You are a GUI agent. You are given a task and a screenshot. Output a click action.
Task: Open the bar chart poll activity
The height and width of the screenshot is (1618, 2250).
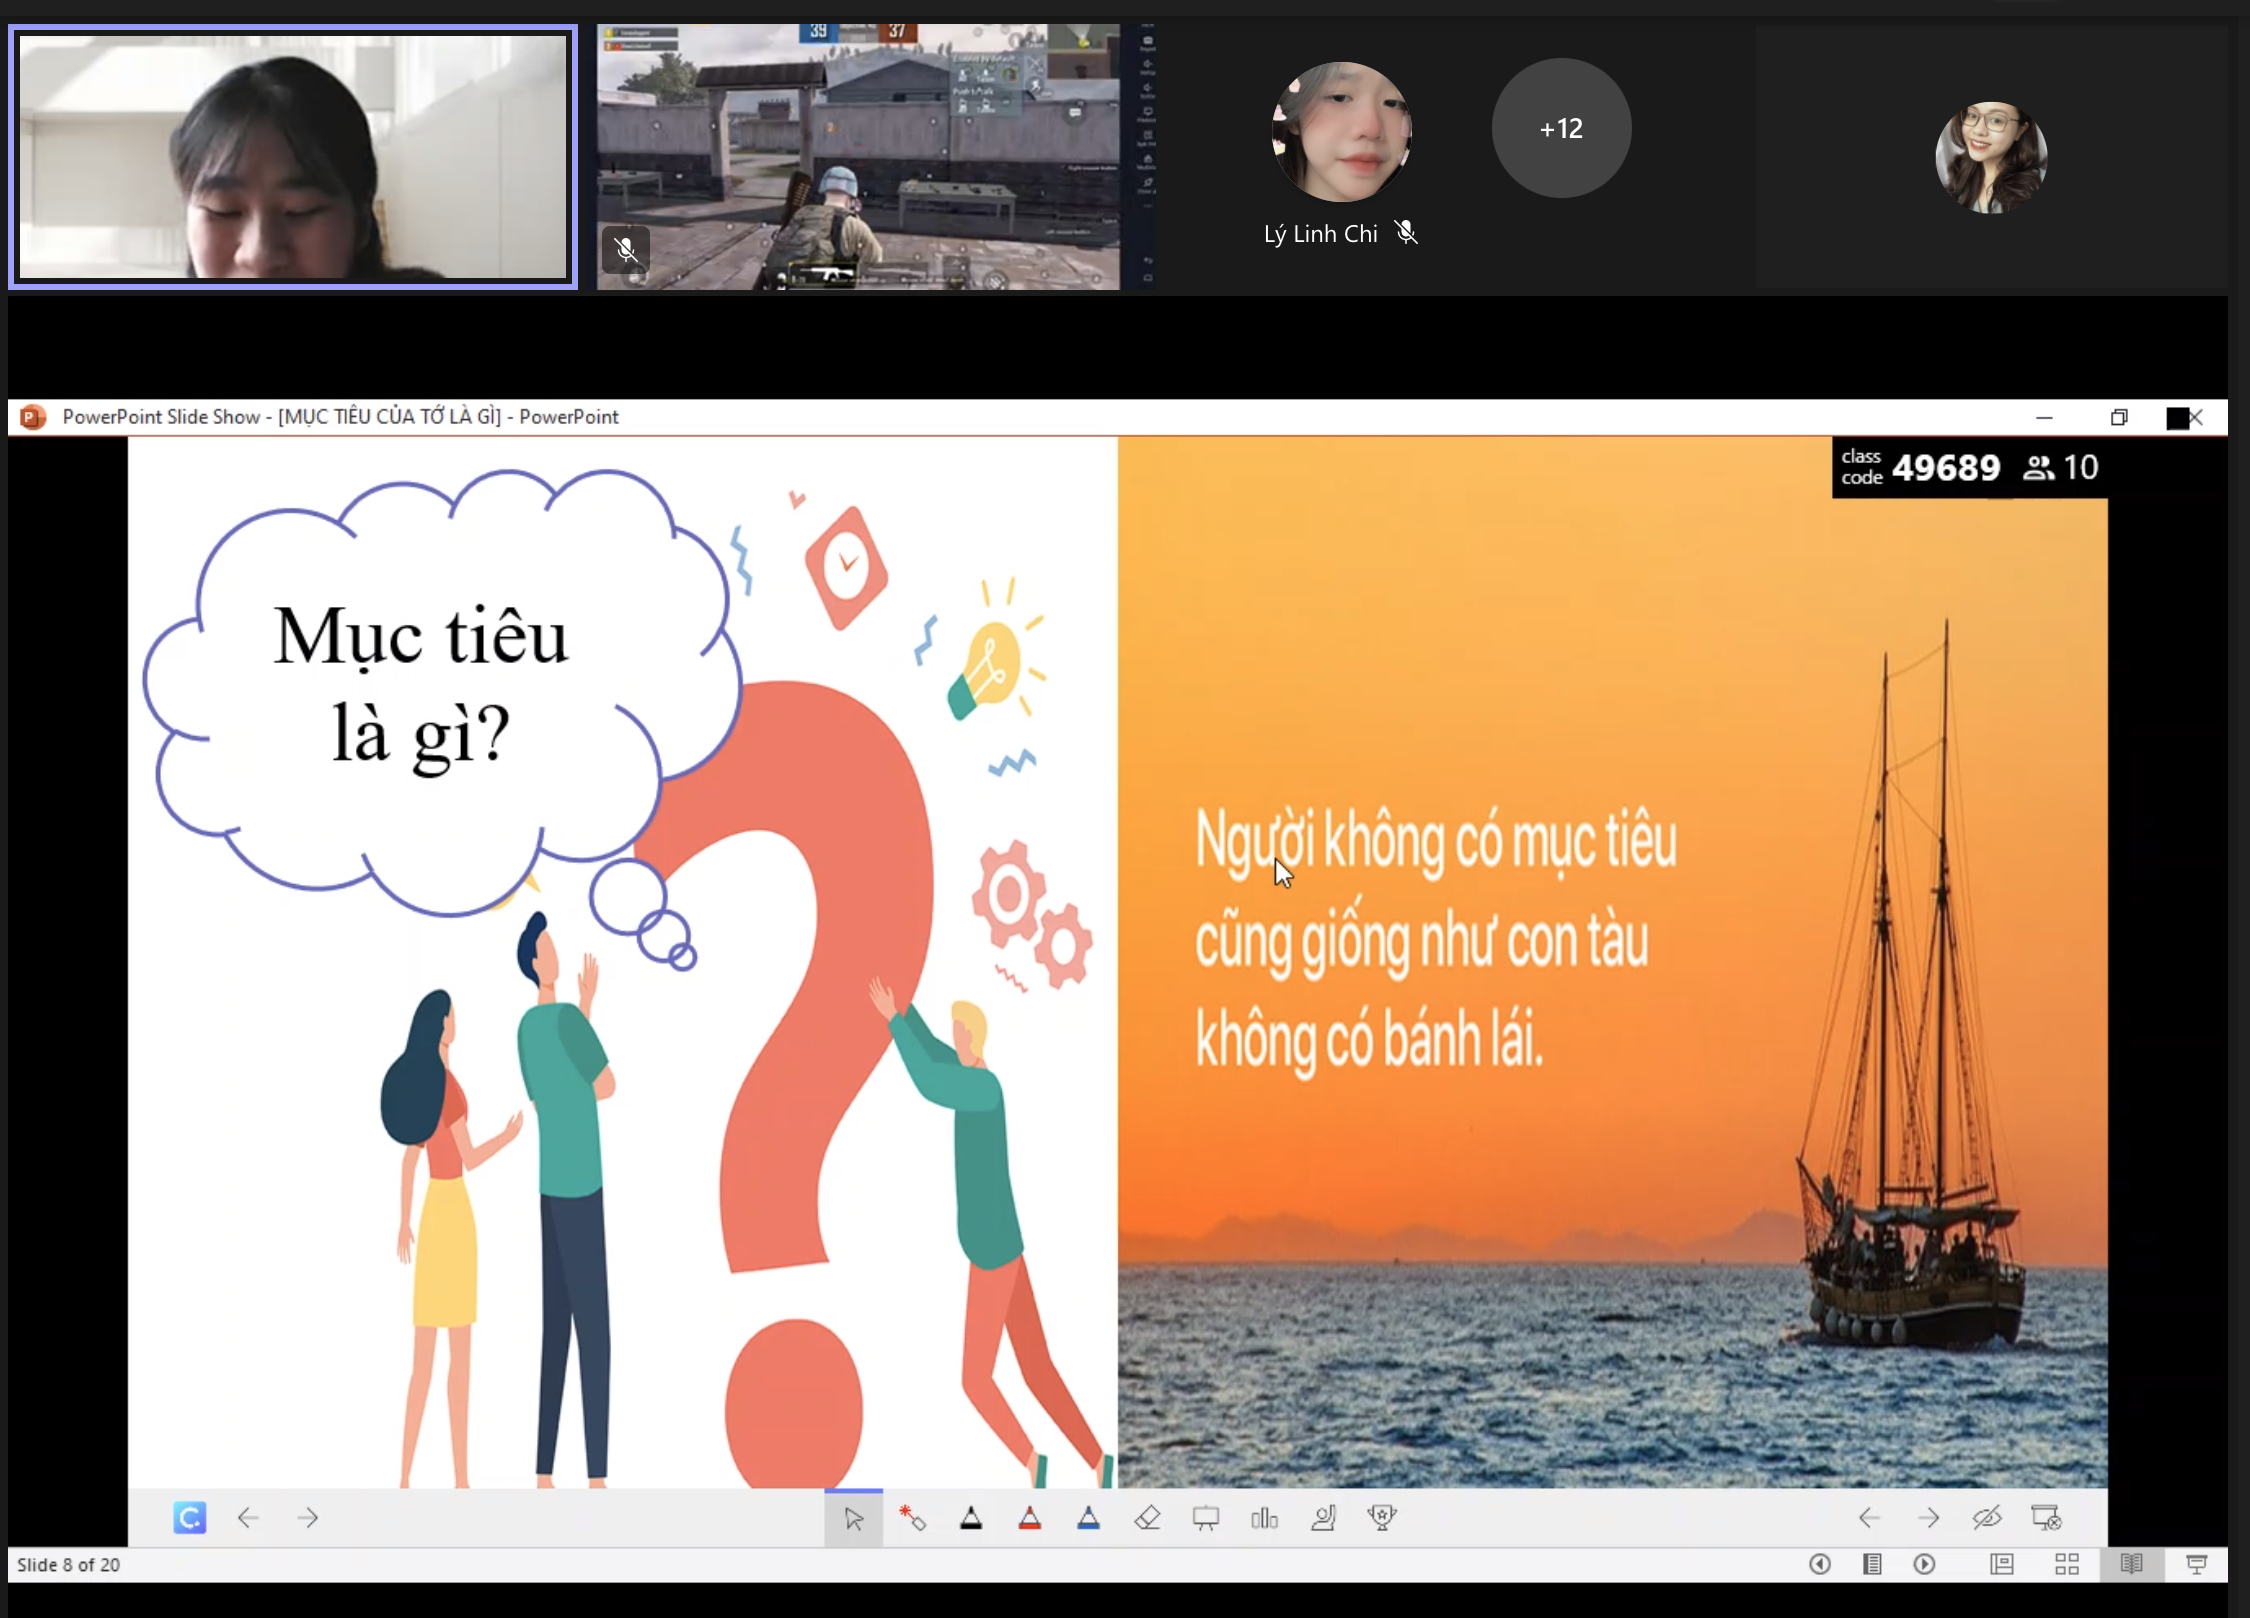(x=1264, y=1518)
